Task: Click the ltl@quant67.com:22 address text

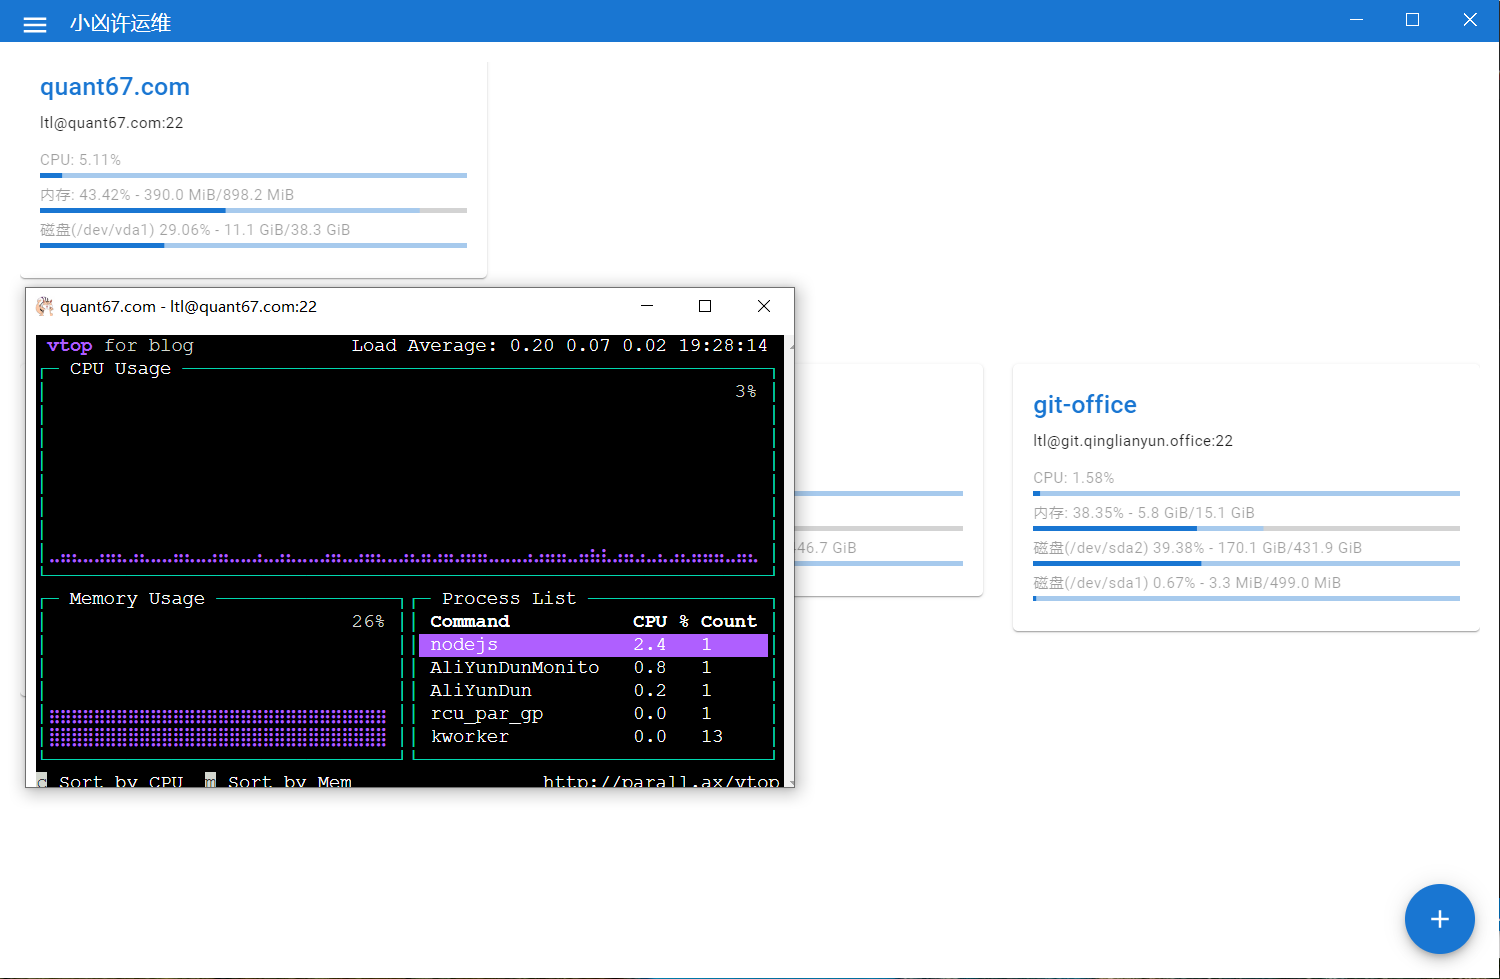Action: coord(111,123)
